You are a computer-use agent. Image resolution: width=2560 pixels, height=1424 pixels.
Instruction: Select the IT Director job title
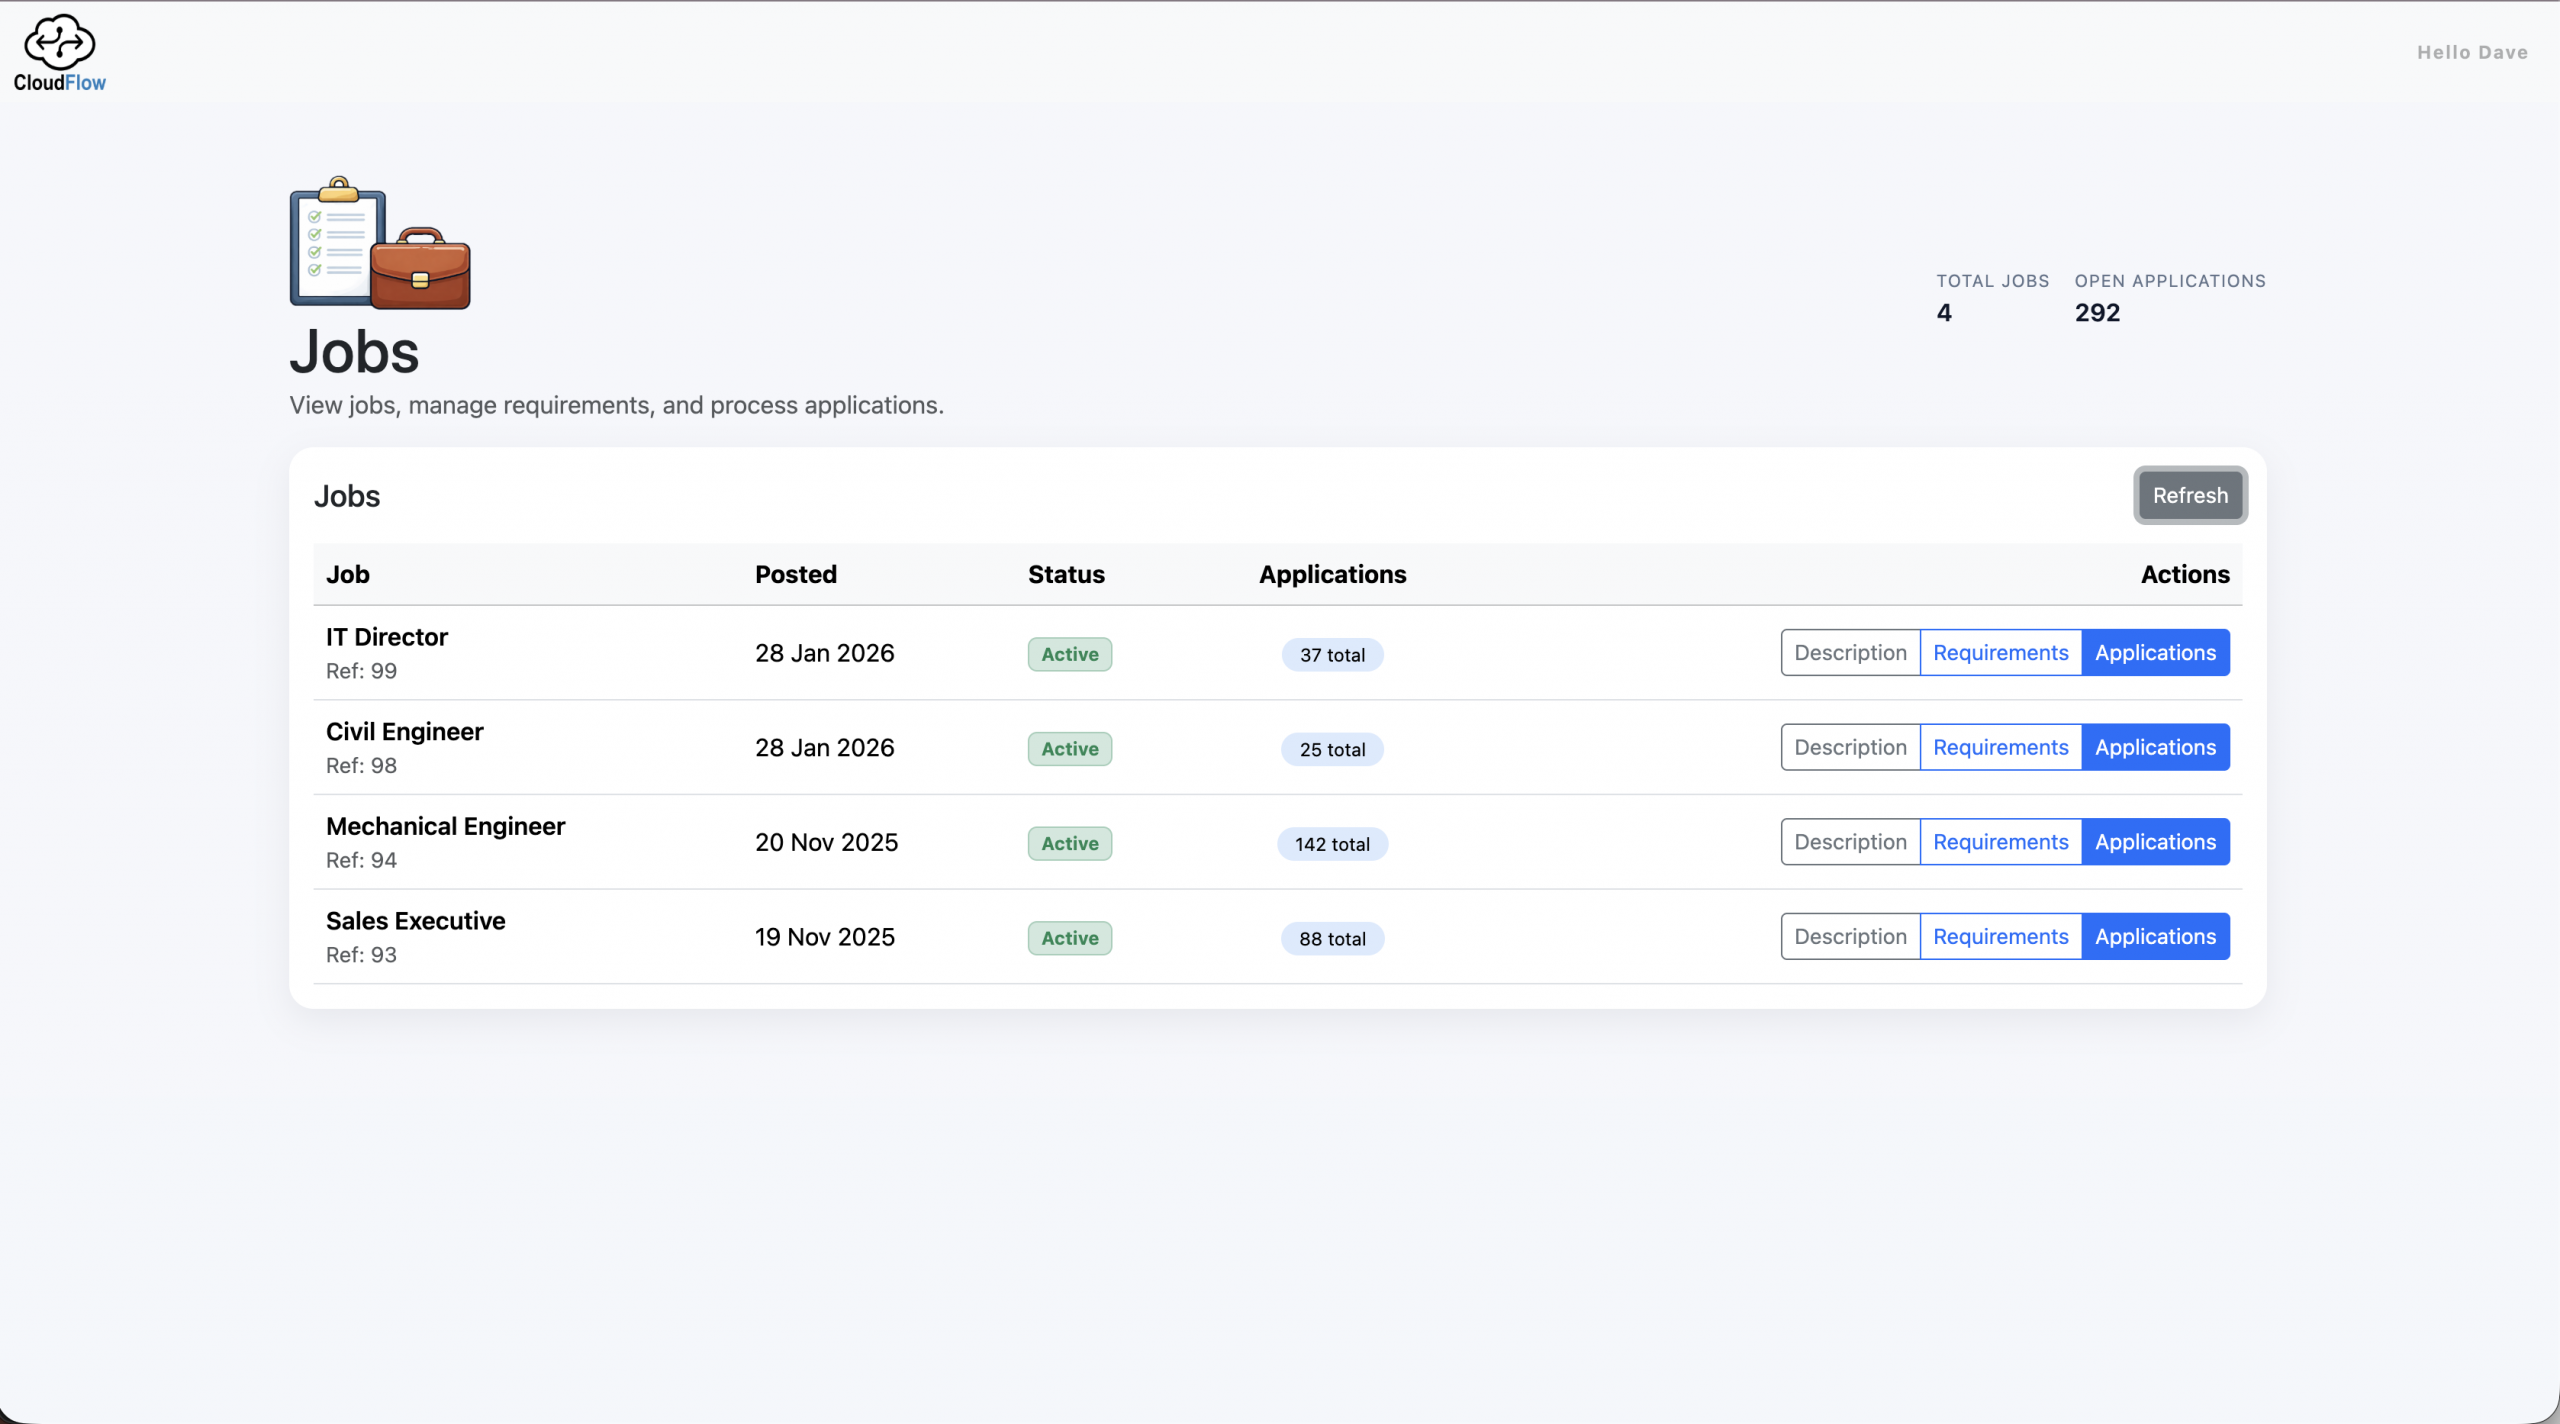(387, 637)
